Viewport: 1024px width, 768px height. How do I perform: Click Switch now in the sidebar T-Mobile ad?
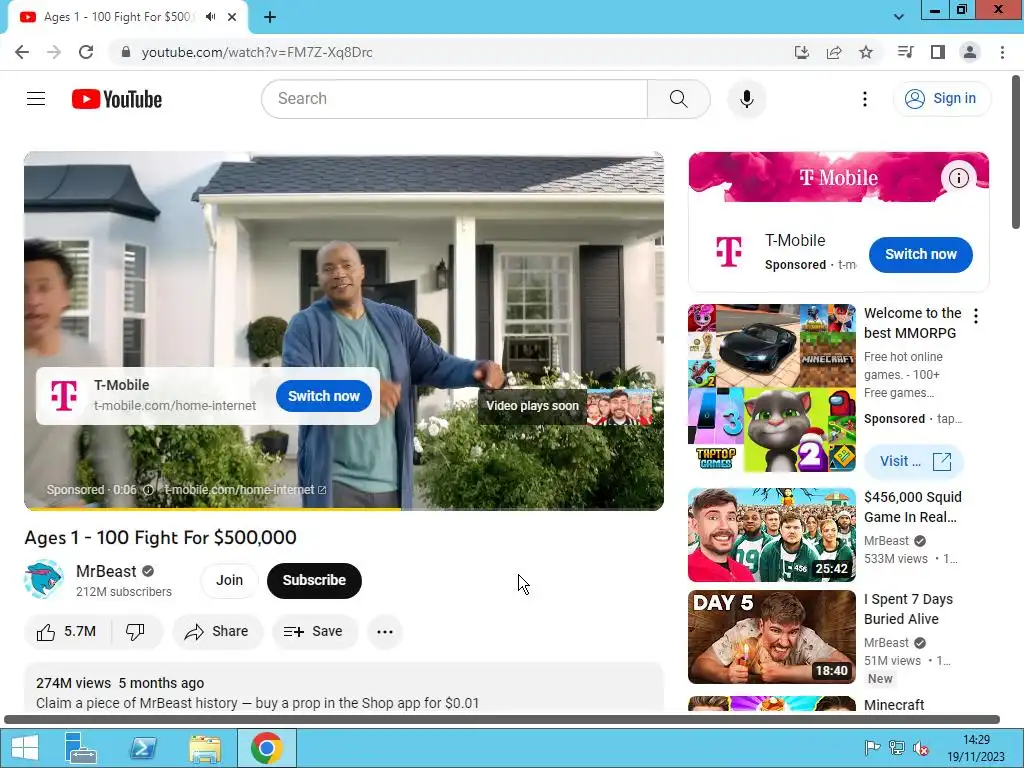[x=921, y=255]
